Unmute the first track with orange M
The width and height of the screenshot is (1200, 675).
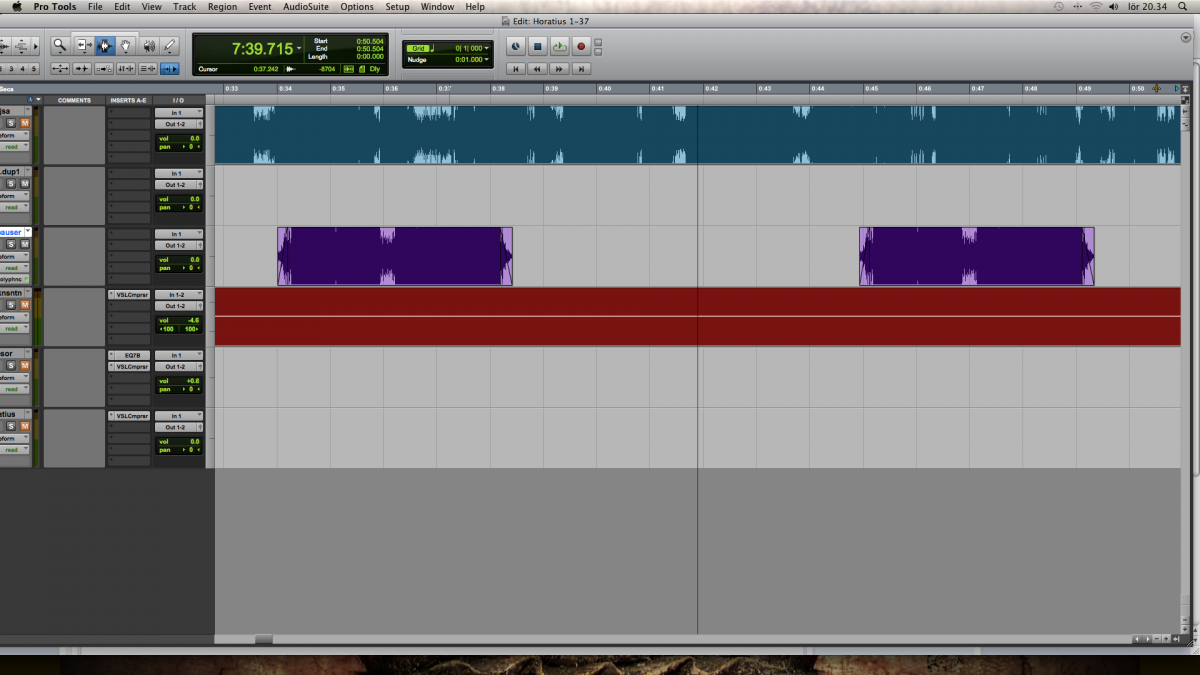tap(25, 123)
